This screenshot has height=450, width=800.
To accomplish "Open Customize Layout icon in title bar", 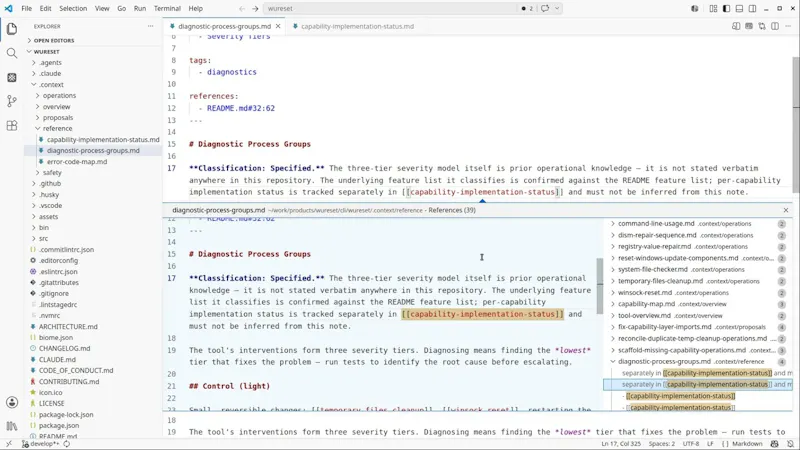I will pos(713,8).
